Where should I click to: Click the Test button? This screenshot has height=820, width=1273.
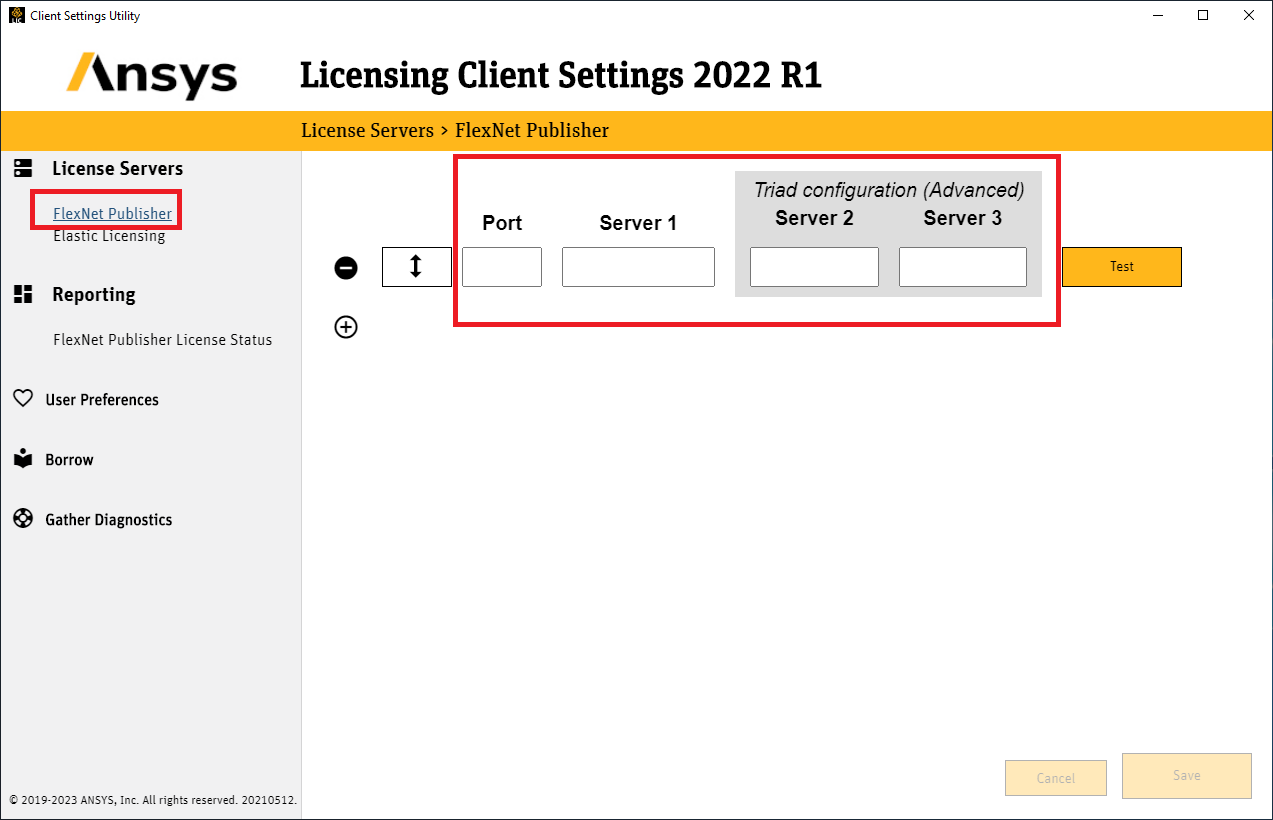1122,267
